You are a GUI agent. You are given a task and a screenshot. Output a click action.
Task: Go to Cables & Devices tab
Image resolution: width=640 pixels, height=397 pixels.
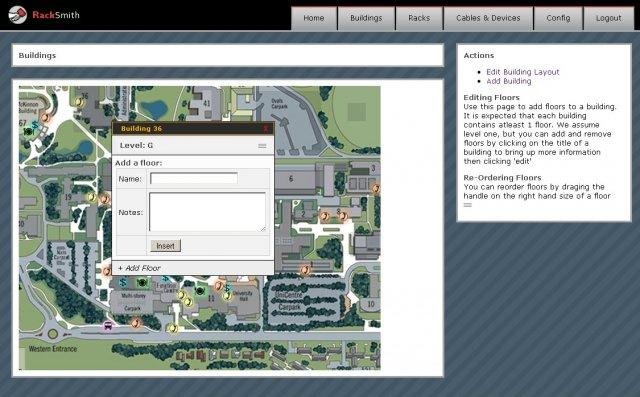(x=488, y=18)
